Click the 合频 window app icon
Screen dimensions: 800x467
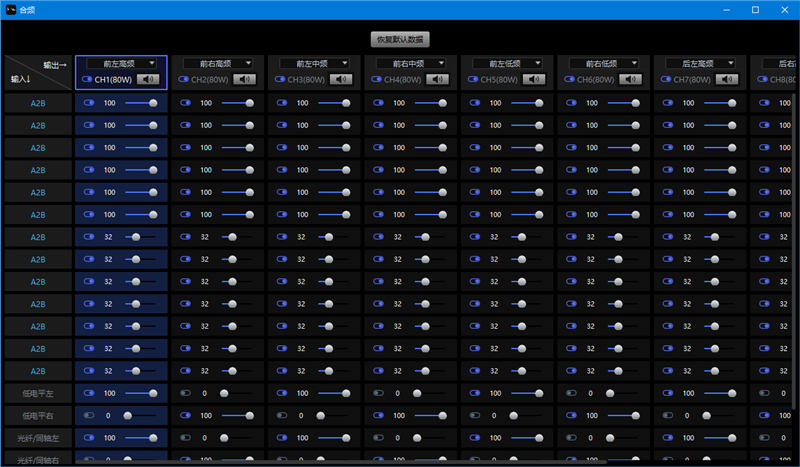tap(9, 9)
